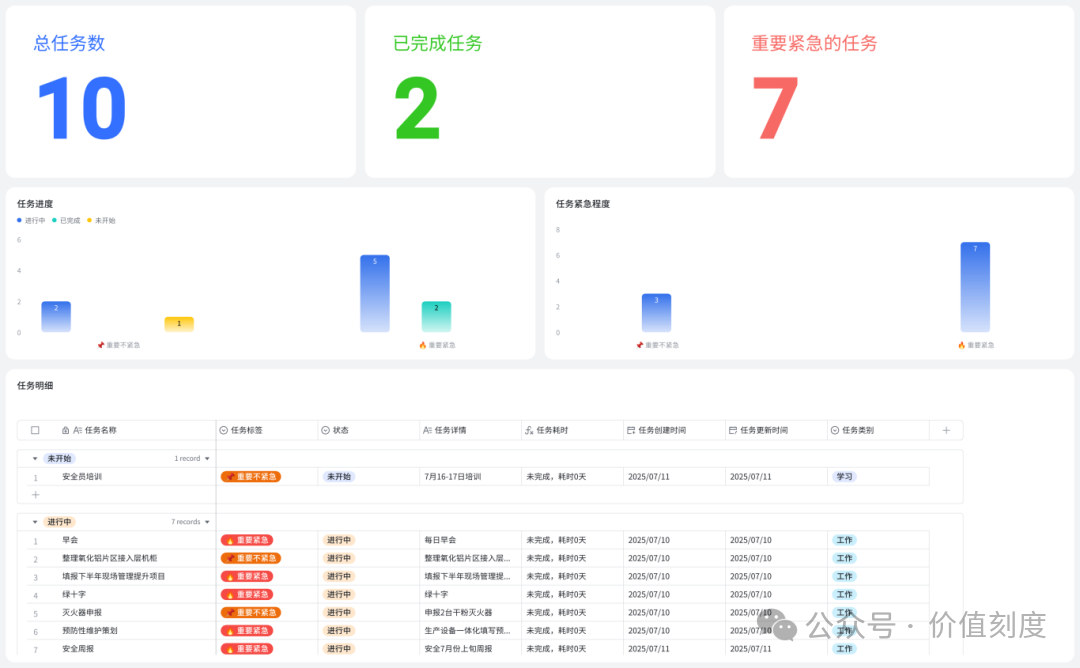Select the 填报下半年现场管理提升项目 task name
This screenshot has width=1080, height=668.
click(x=114, y=576)
